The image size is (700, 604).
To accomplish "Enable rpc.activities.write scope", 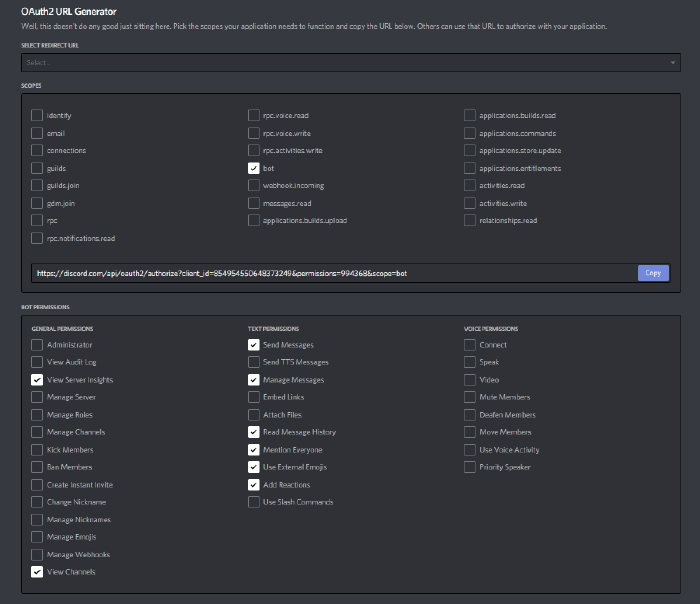I will (254, 150).
